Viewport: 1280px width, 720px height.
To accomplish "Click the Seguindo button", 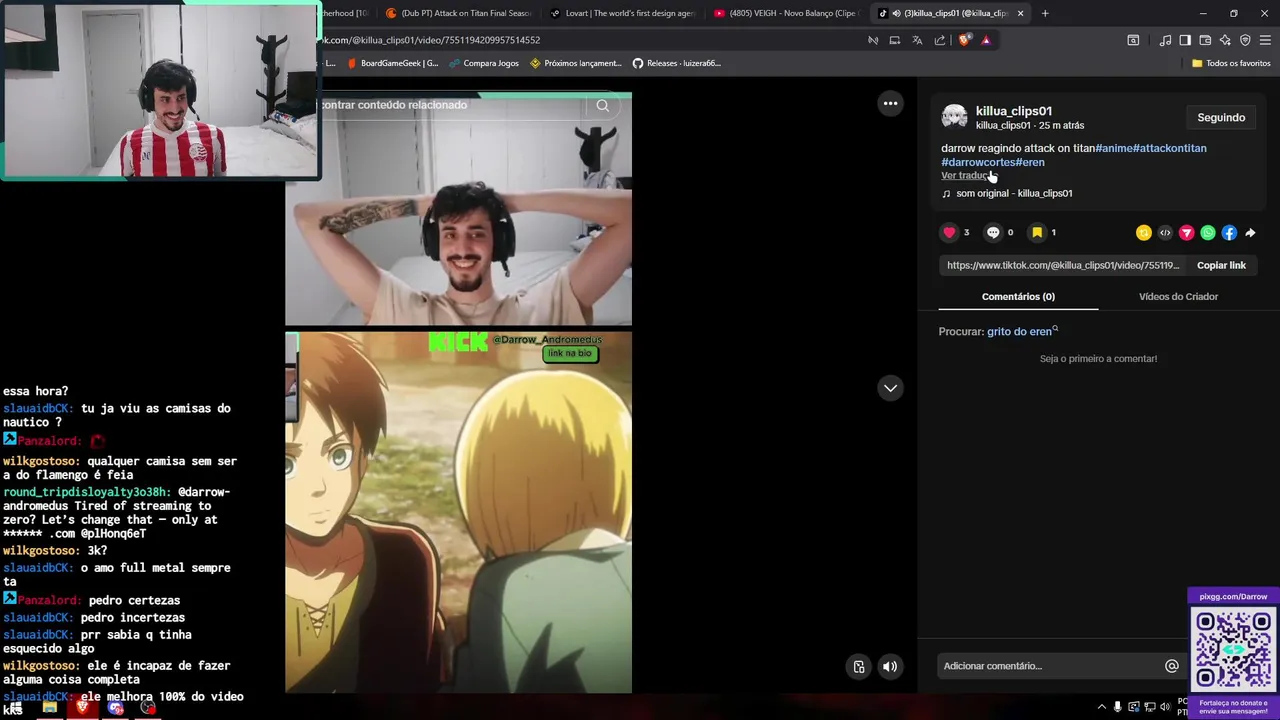I will coord(1221,118).
